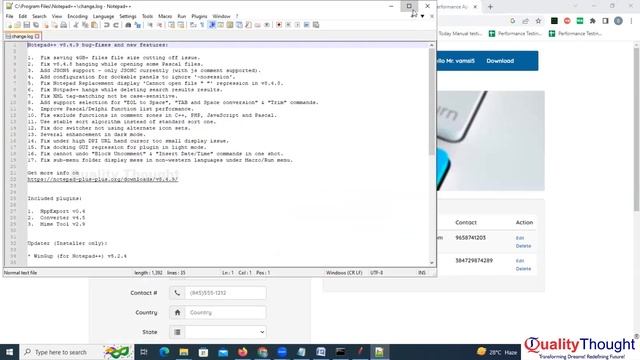Click the New file icon in Notepad++ toolbar
This screenshot has height=360, width=640.
point(10,25)
